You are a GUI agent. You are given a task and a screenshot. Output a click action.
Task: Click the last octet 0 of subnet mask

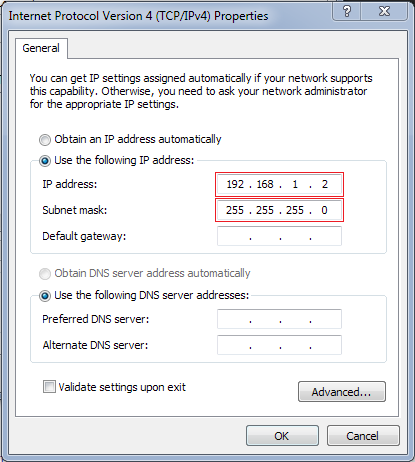pos(324,210)
